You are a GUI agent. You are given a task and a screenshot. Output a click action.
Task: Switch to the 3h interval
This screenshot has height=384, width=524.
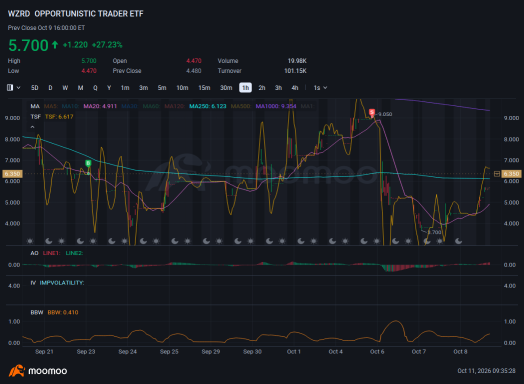click(x=278, y=88)
